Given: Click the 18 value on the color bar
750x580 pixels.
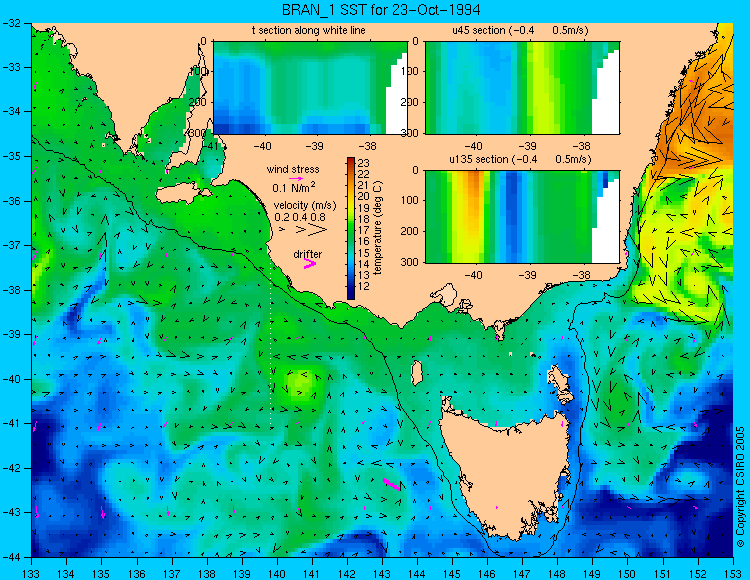Looking at the screenshot, I should coord(364,219).
